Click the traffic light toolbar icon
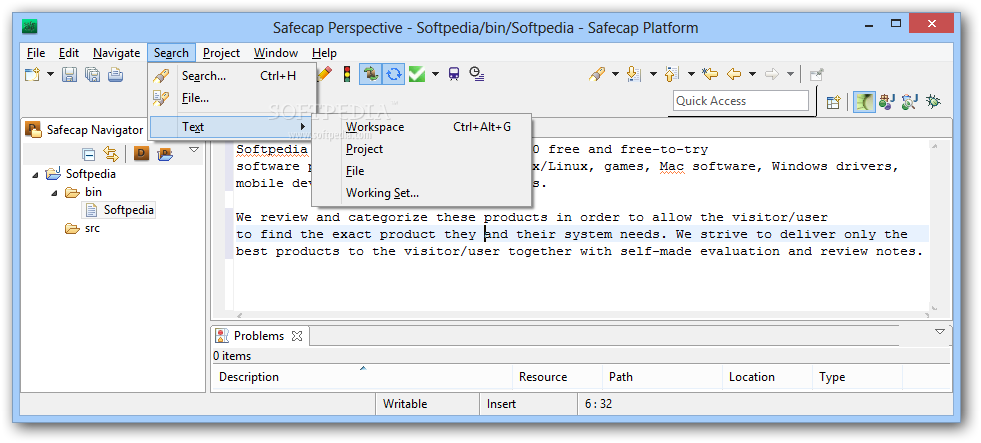Screen dimensions: 981x443 347,74
